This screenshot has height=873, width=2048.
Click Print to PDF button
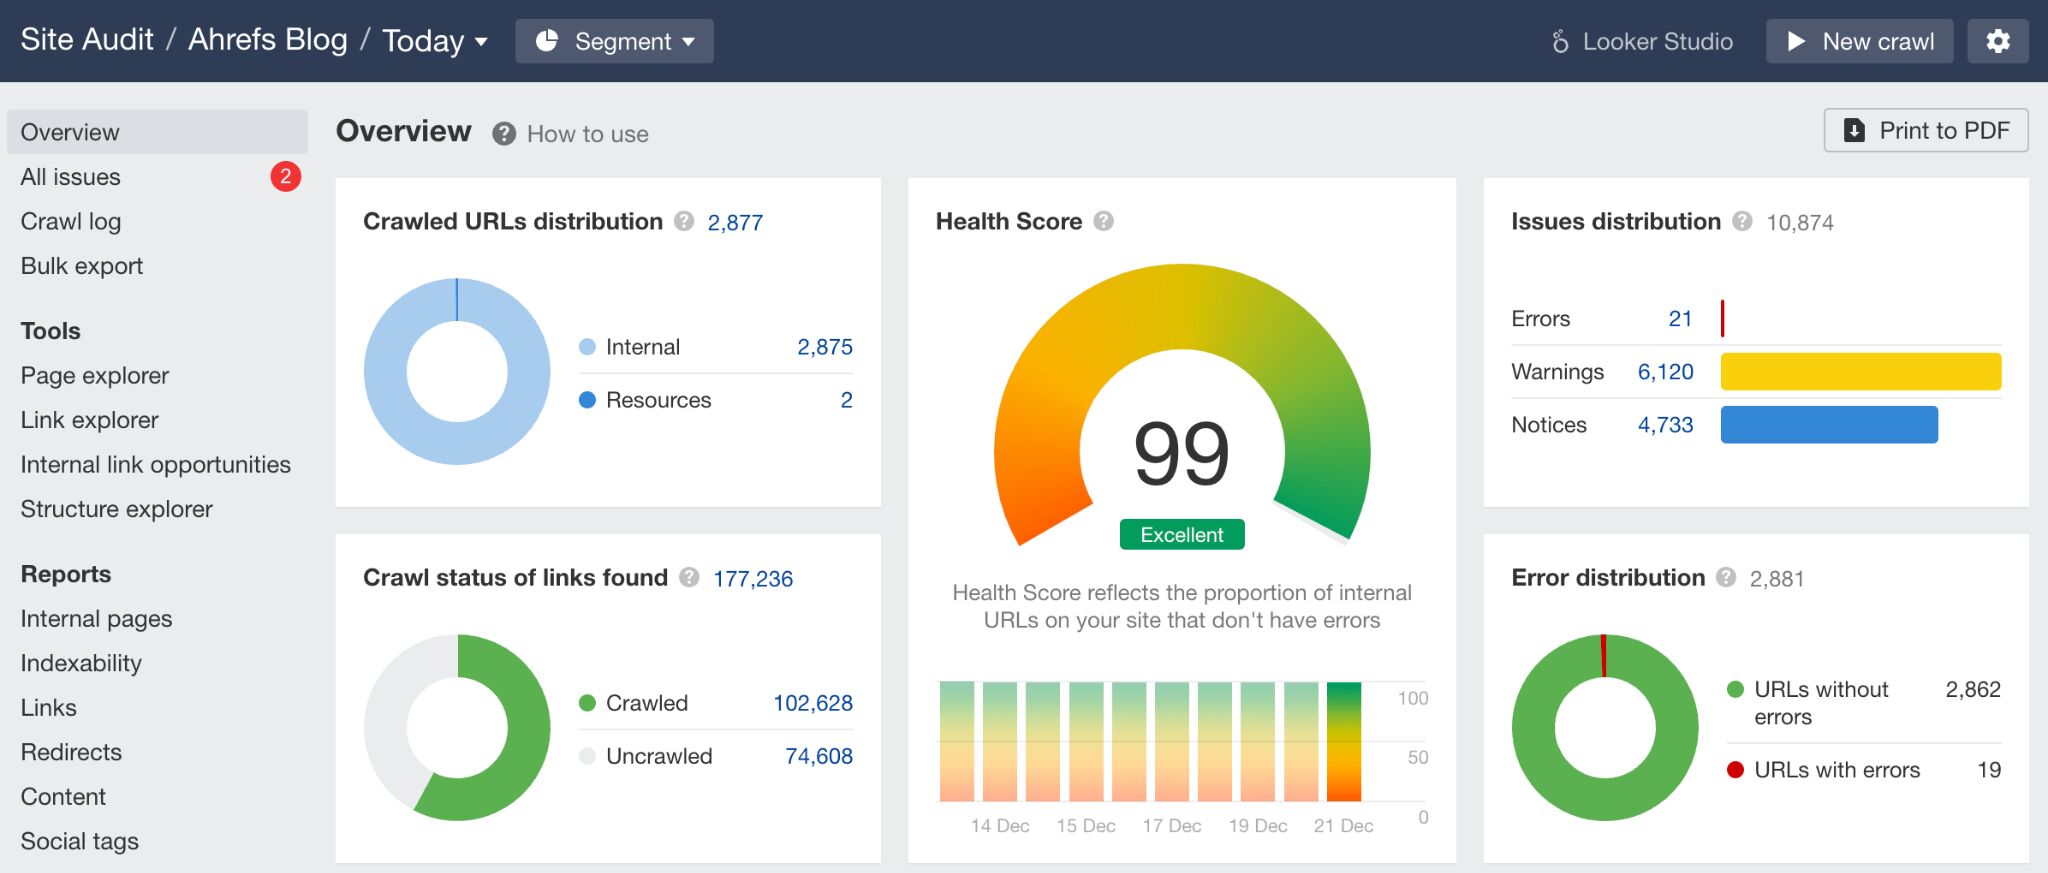click(1925, 130)
